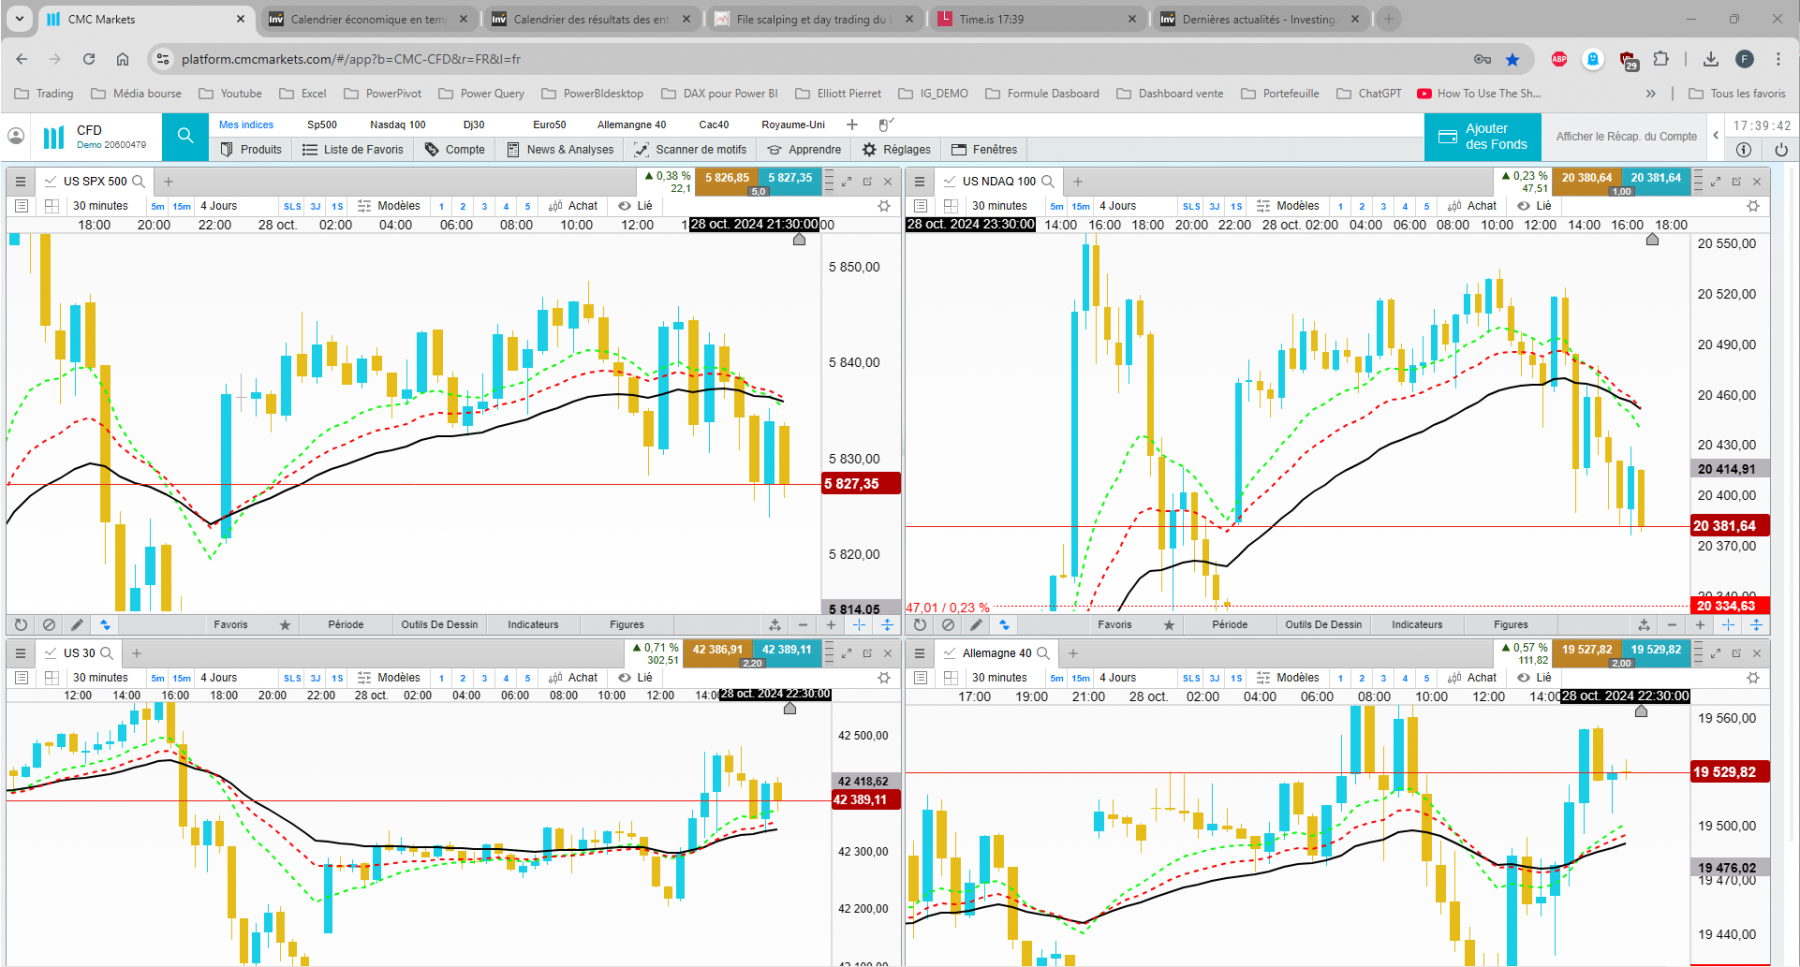Open Modèles dropdown in US SPX 500 chart

pos(389,206)
